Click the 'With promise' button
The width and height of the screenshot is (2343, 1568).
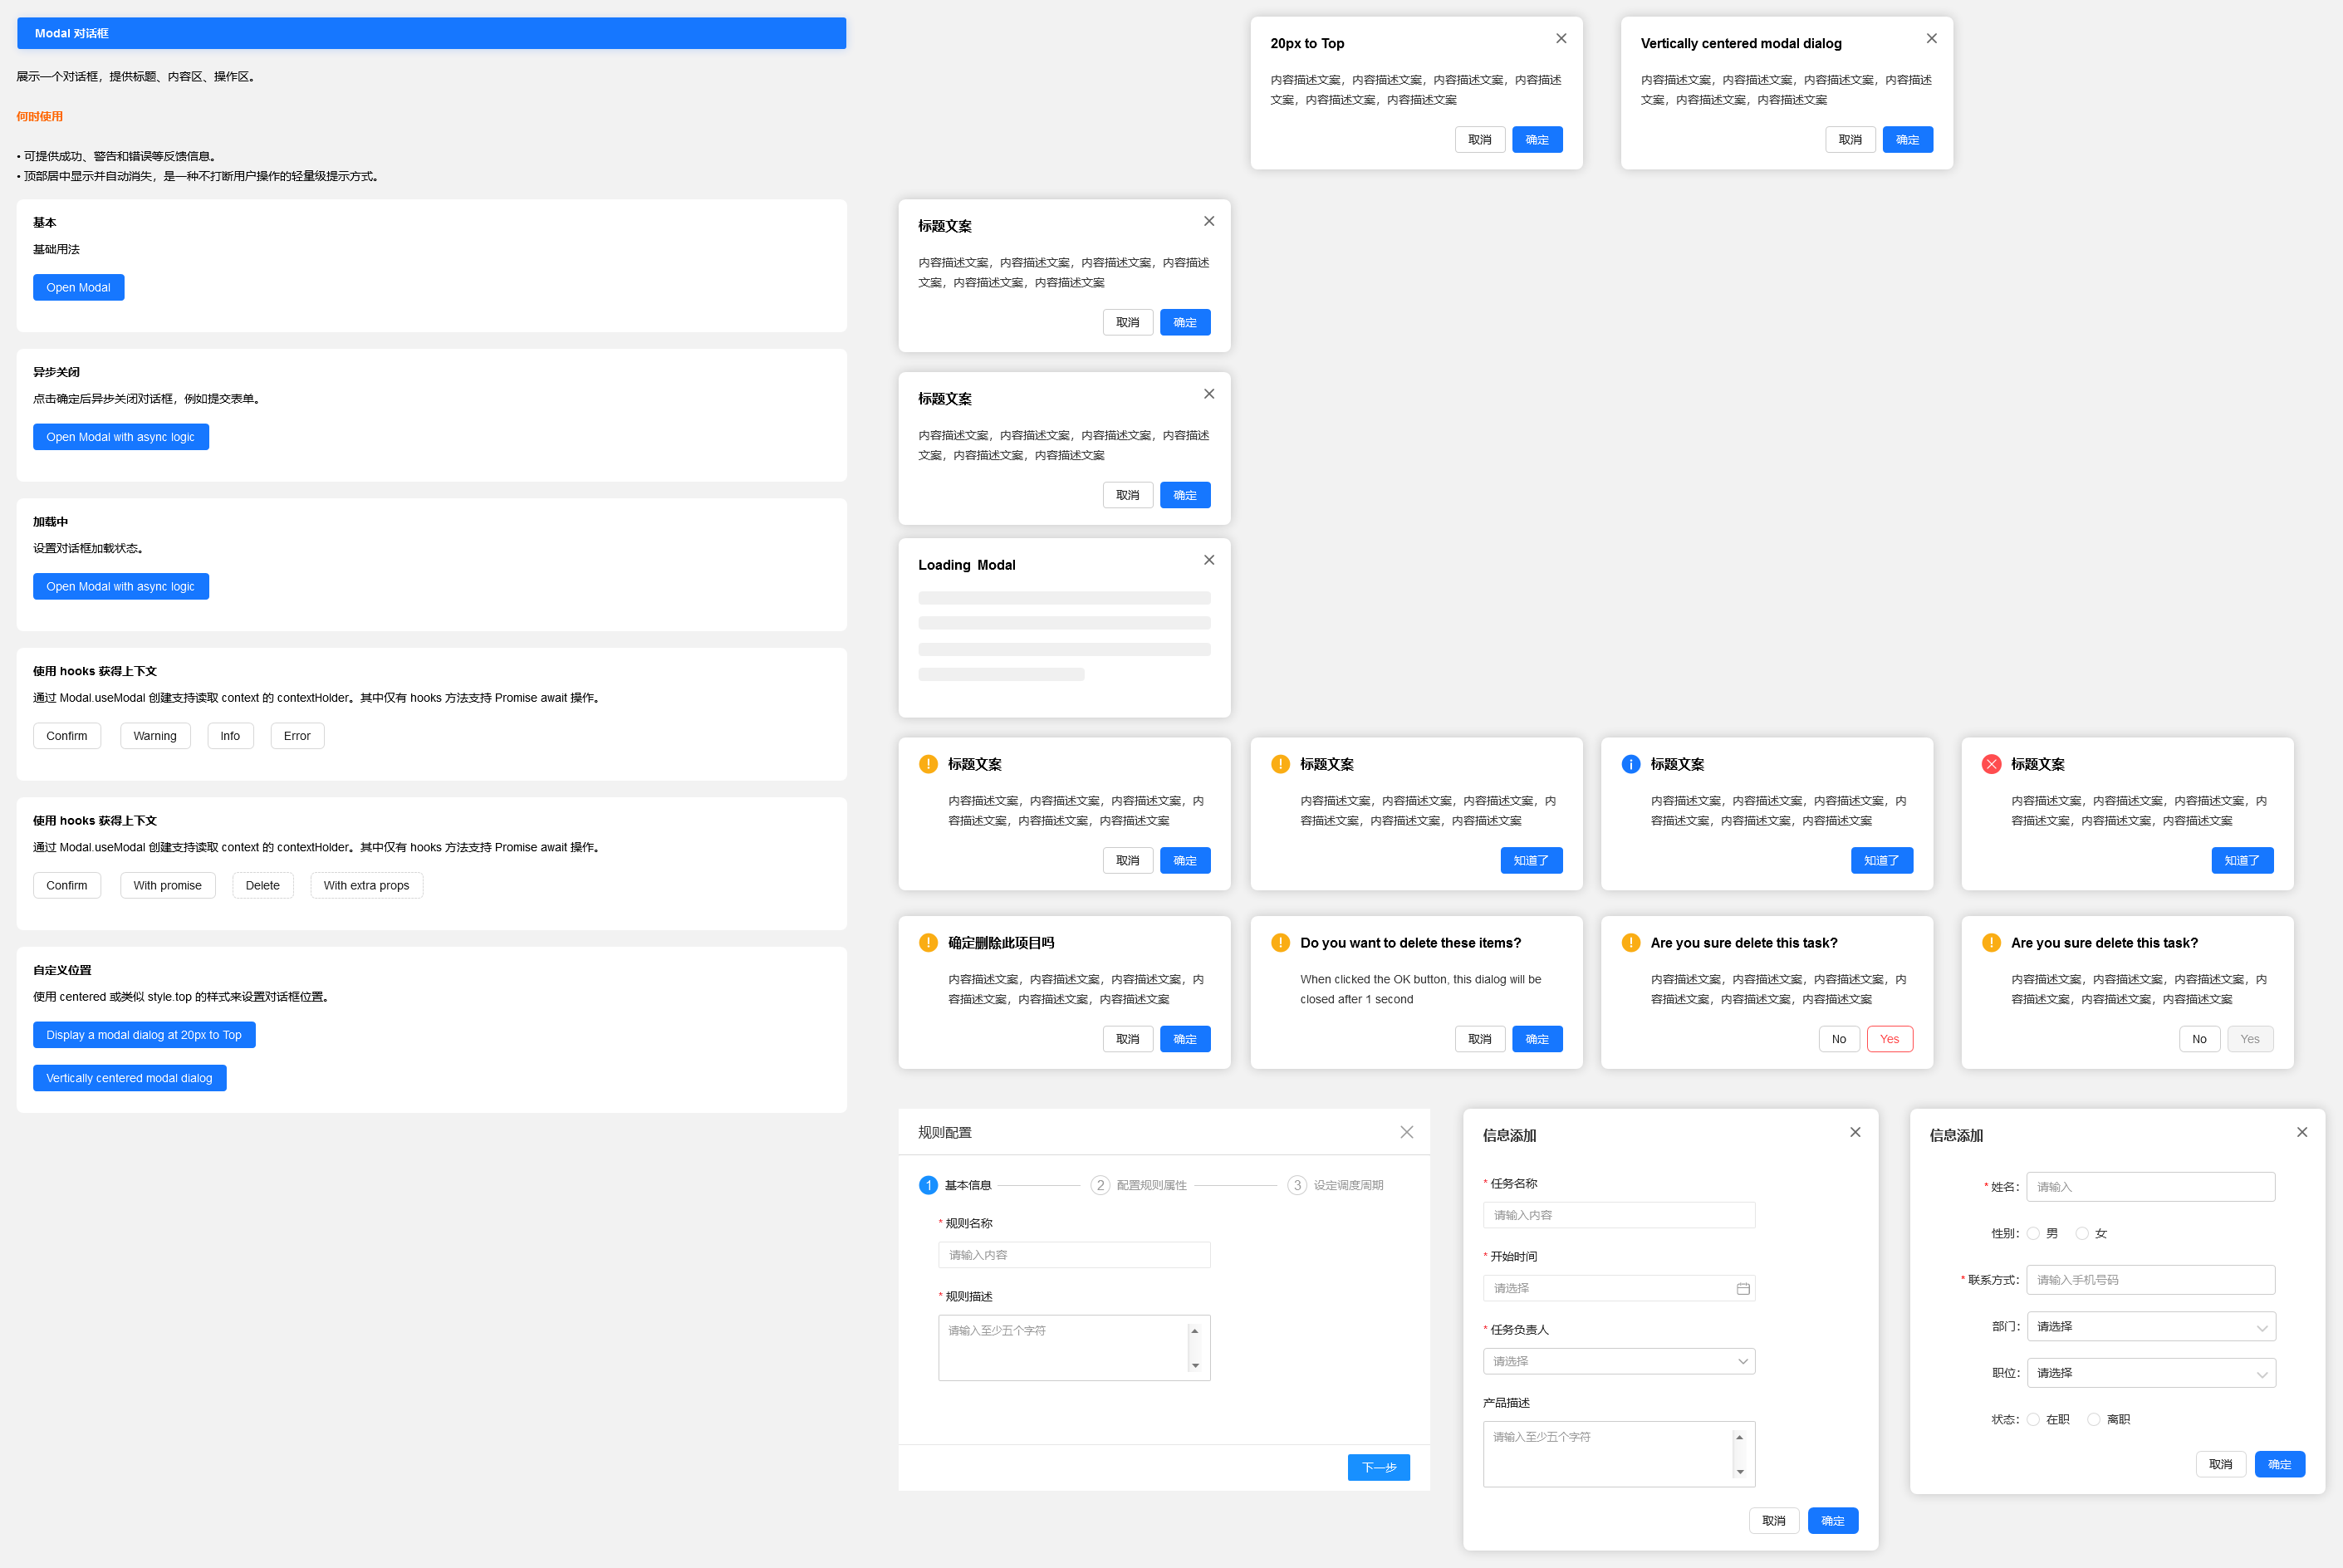[x=168, y=885]
